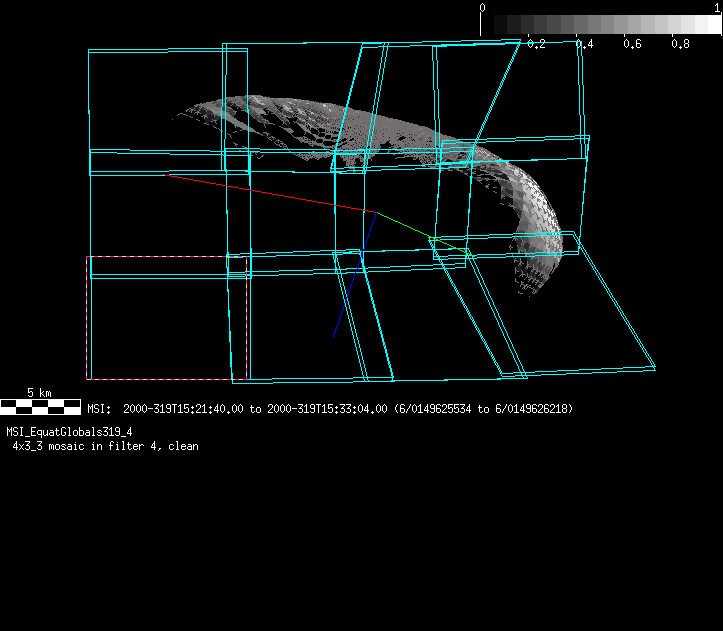This screenshot has height=631, width=723.
Task: Select the magenta dashed footprint frame
Action: point(87,318)
